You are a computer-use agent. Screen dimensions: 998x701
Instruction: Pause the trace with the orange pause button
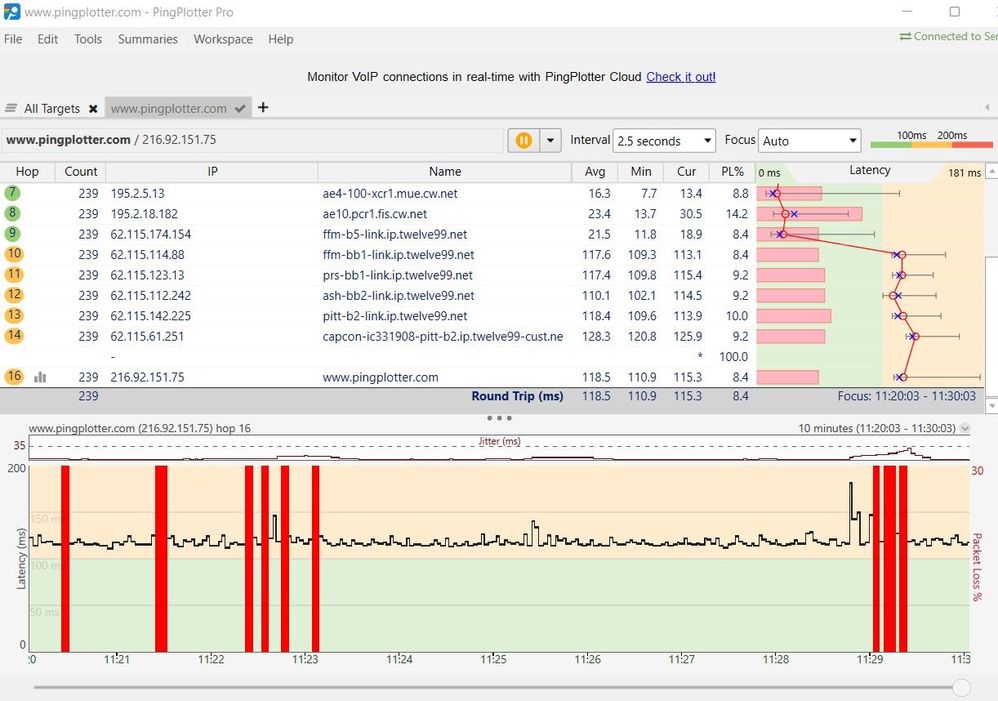(x=523, y=141)
